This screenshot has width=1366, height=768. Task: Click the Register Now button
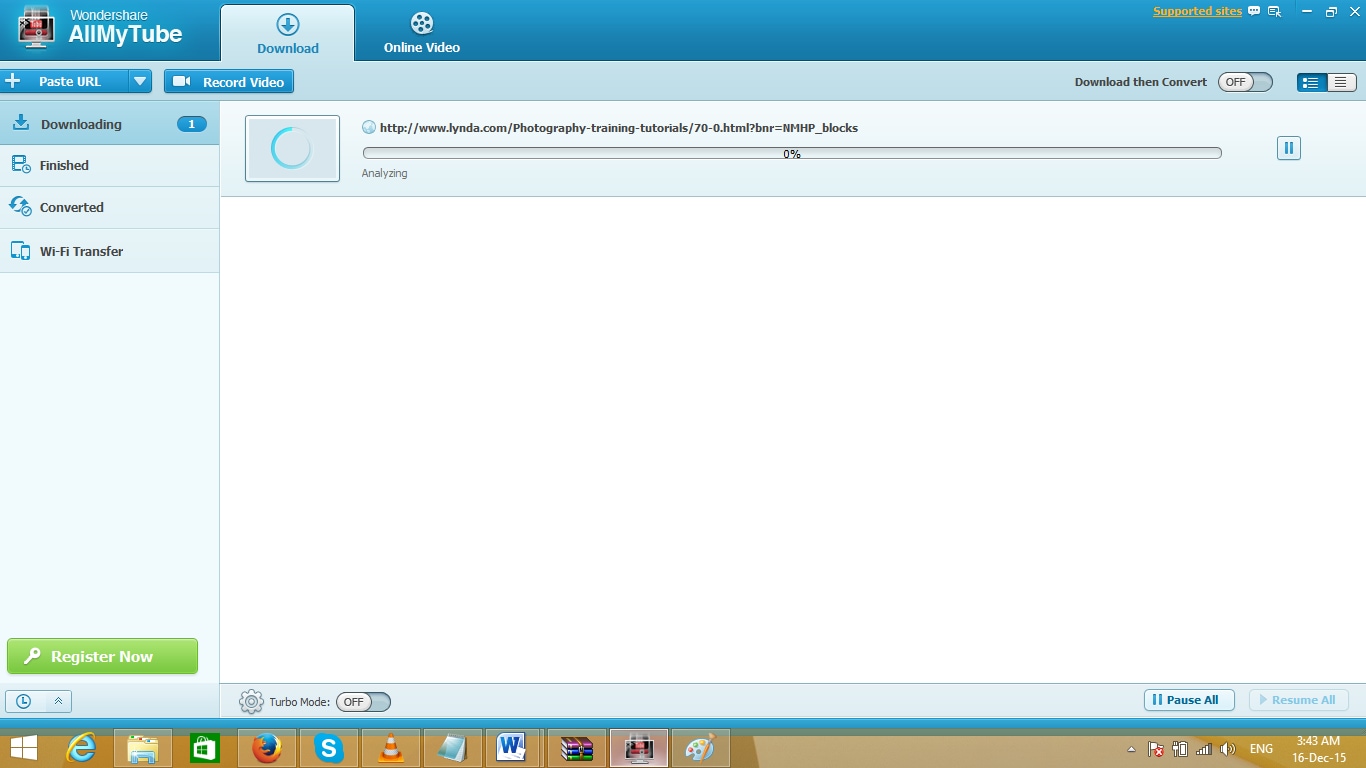(x=102, y=656)
